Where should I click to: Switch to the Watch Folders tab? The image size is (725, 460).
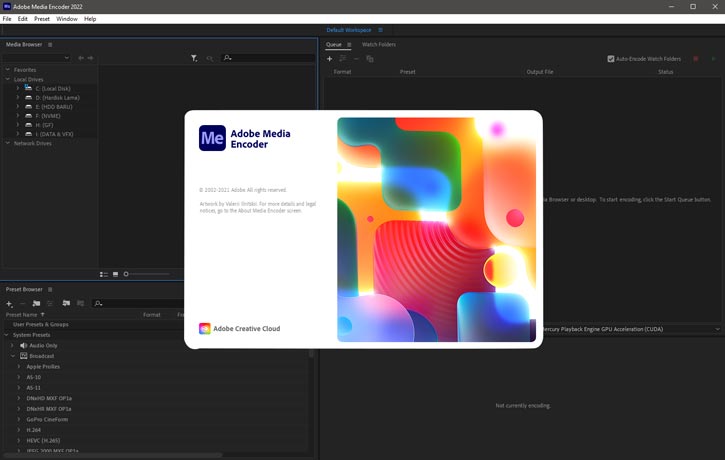[x=379, y=44]
